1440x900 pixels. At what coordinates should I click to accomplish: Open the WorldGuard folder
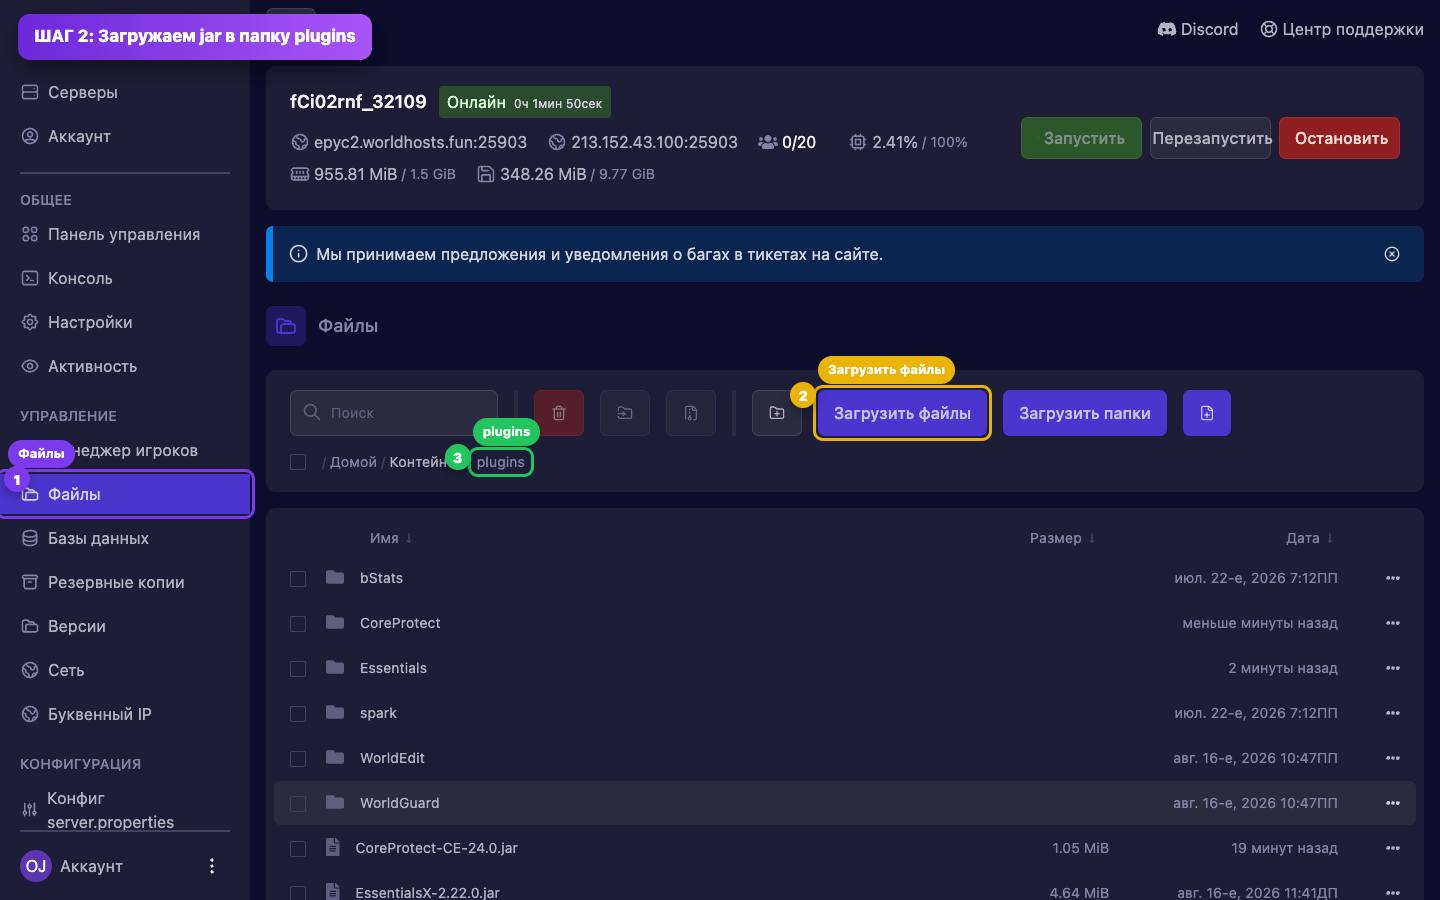pos(399,803)
